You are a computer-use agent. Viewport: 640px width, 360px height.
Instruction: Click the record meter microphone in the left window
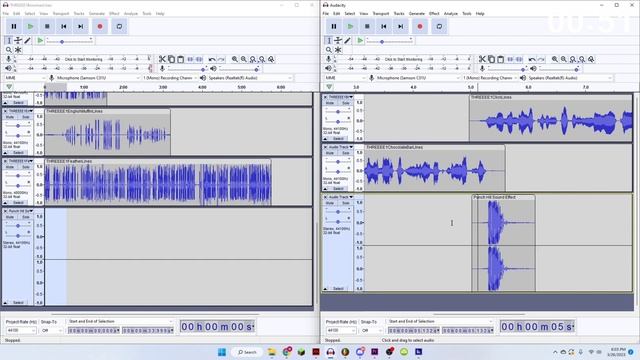coord(8,59)
